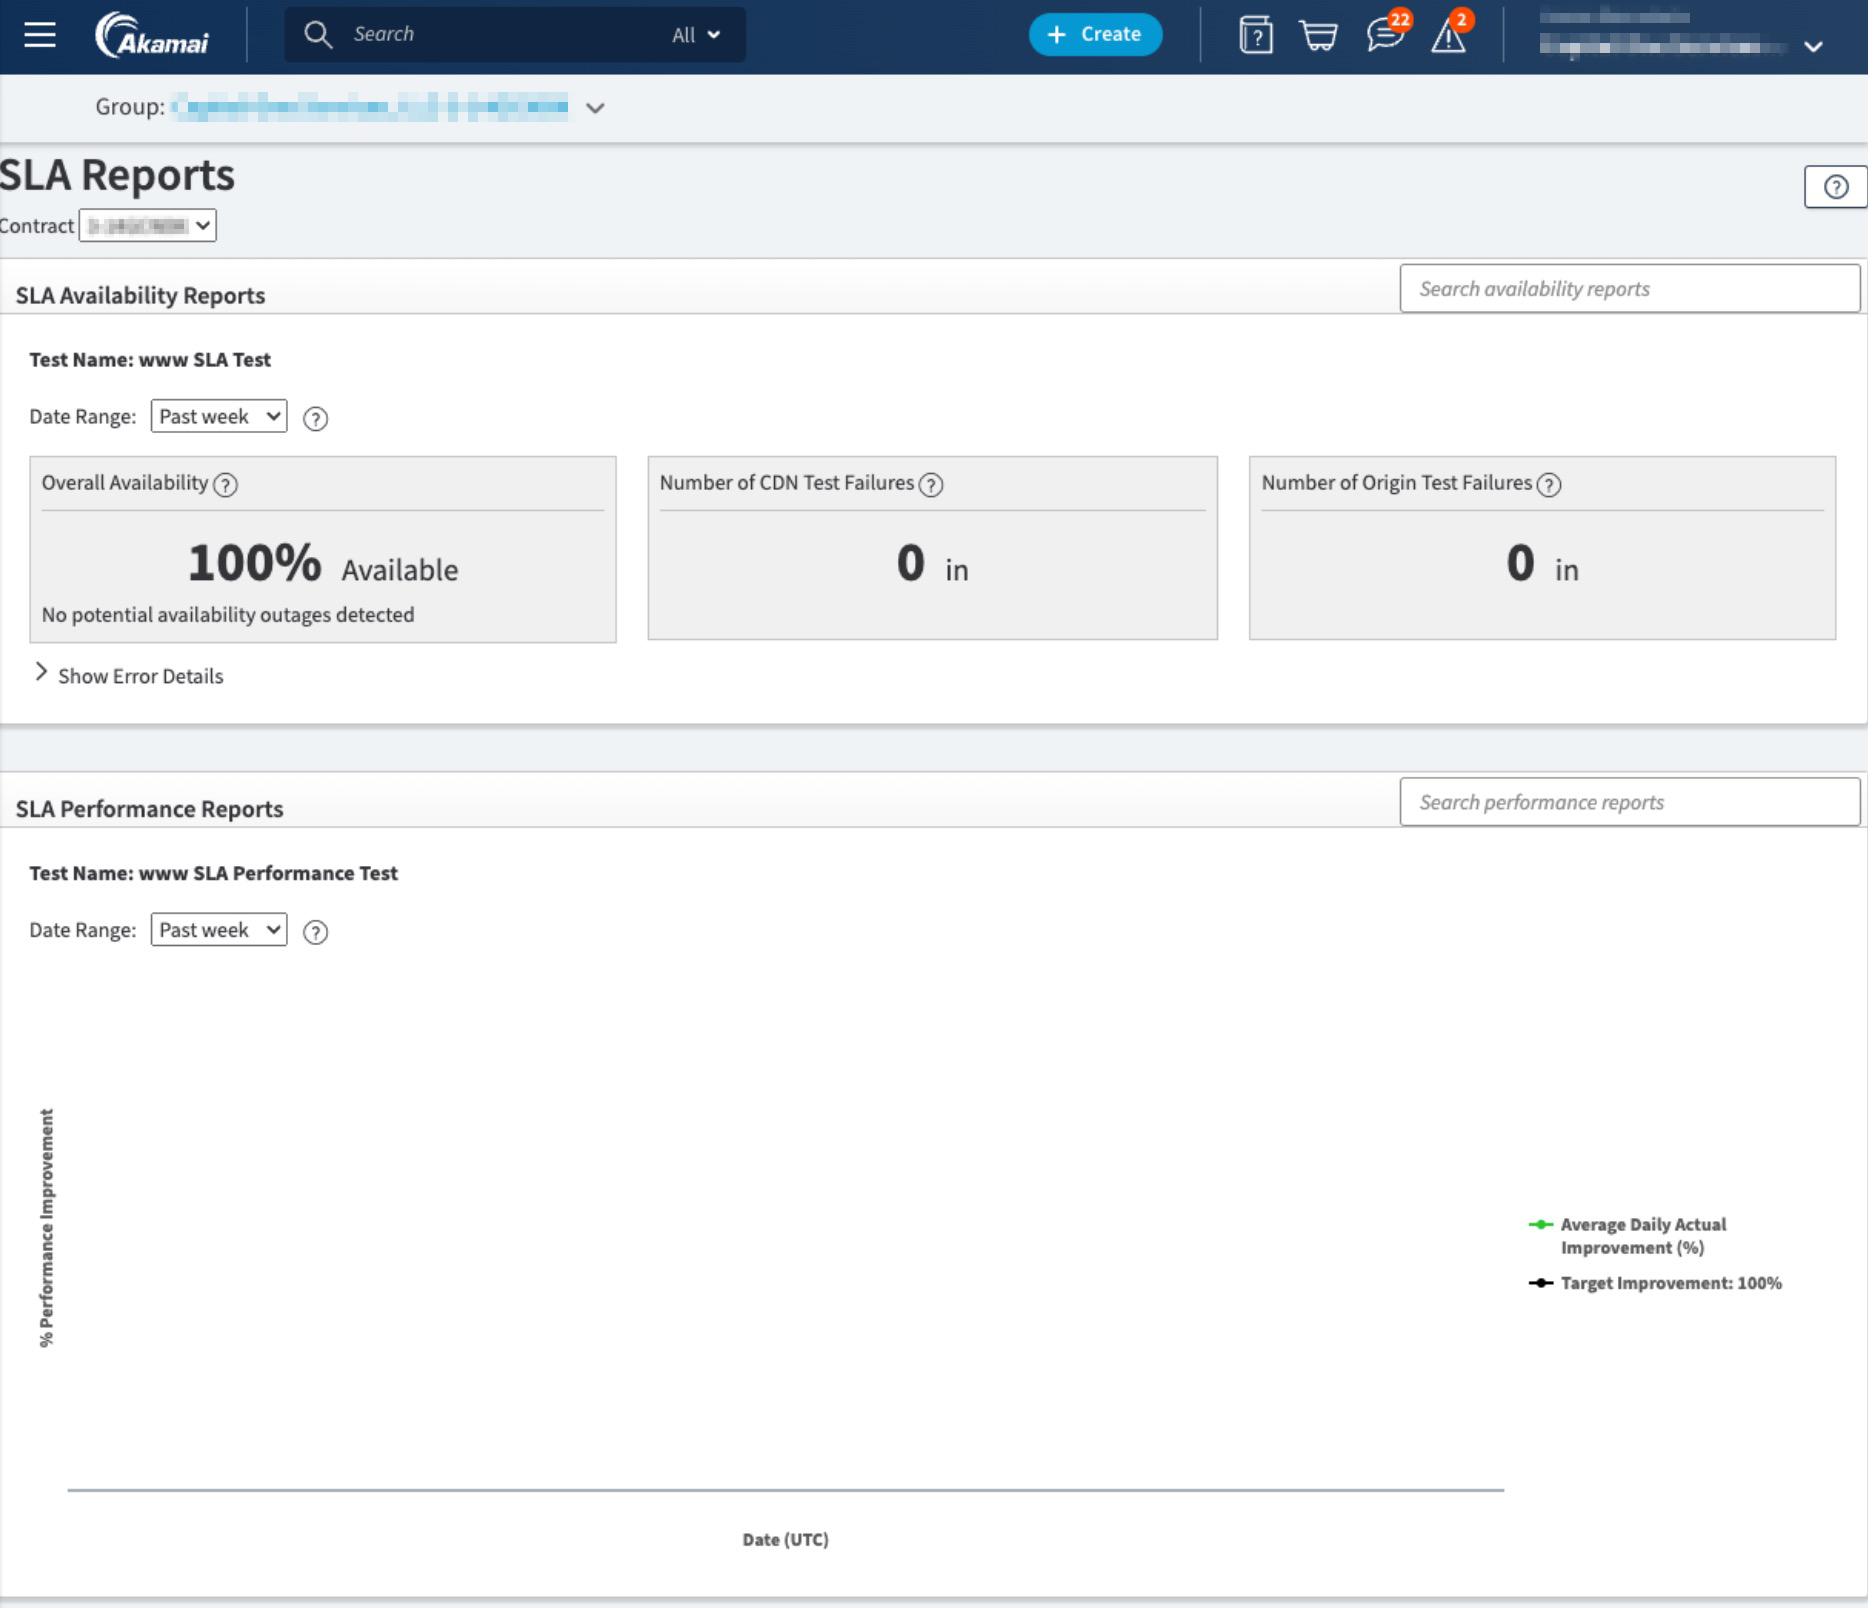1868x1608 pixels.
Task: Click help icon beside Overall Availability
Action: pyautogui.click(x=226, y=485)
